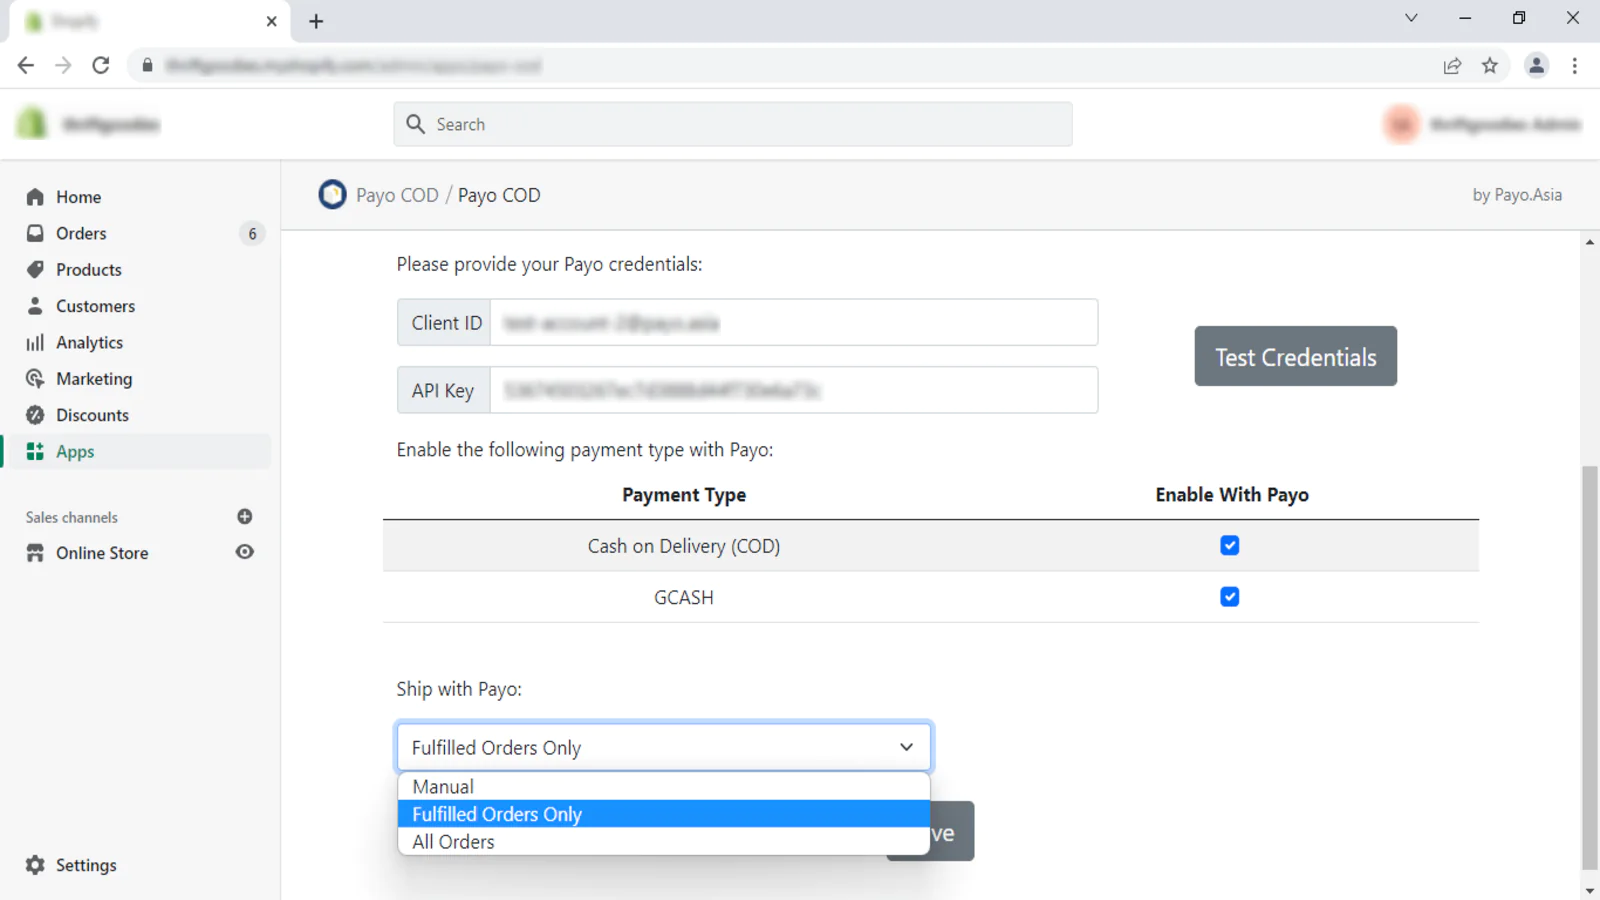Click the scrollbar up arrow
The image size is (1600, 900).
pyautogui.click(x=1590, y=242)
